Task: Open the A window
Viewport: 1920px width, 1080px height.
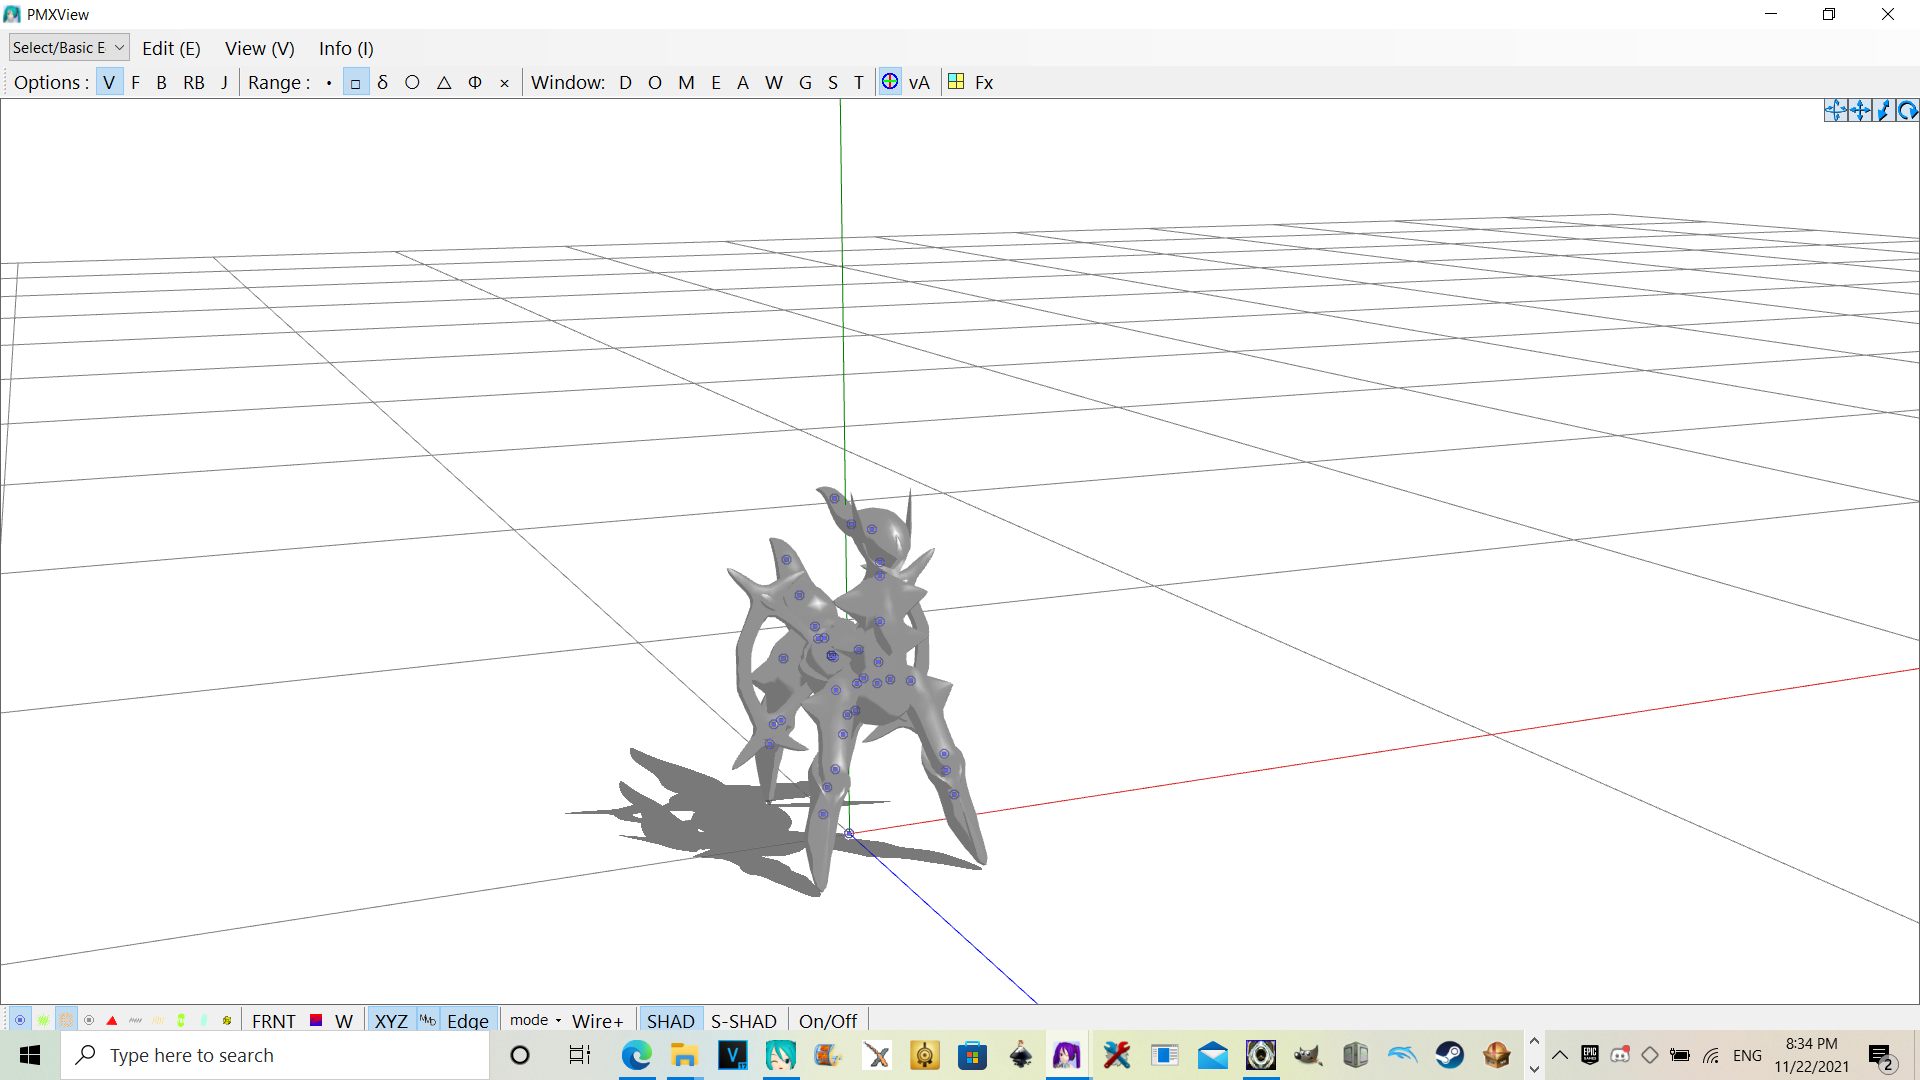Action: coord(743,83)
